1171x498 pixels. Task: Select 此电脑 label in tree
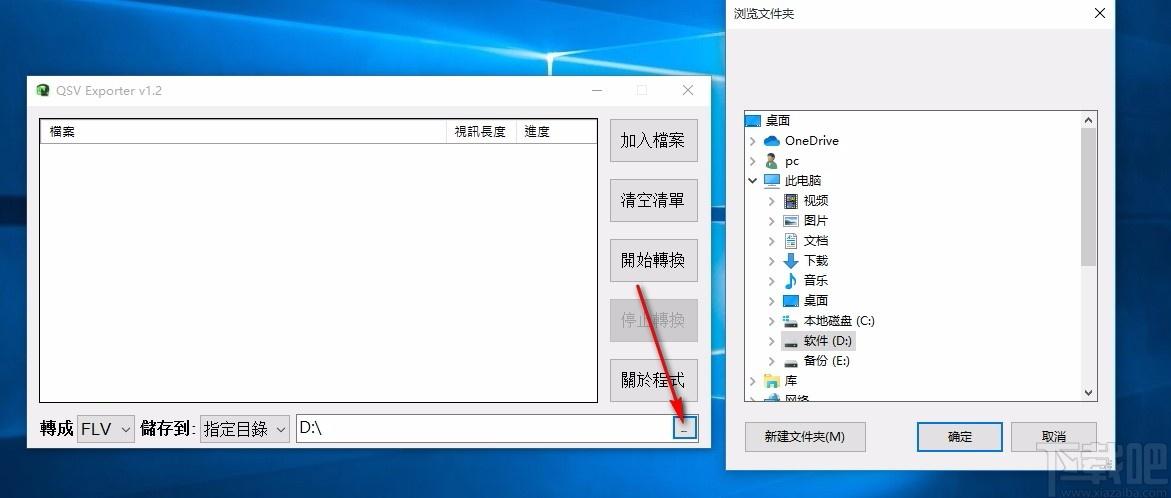point(803,181)
